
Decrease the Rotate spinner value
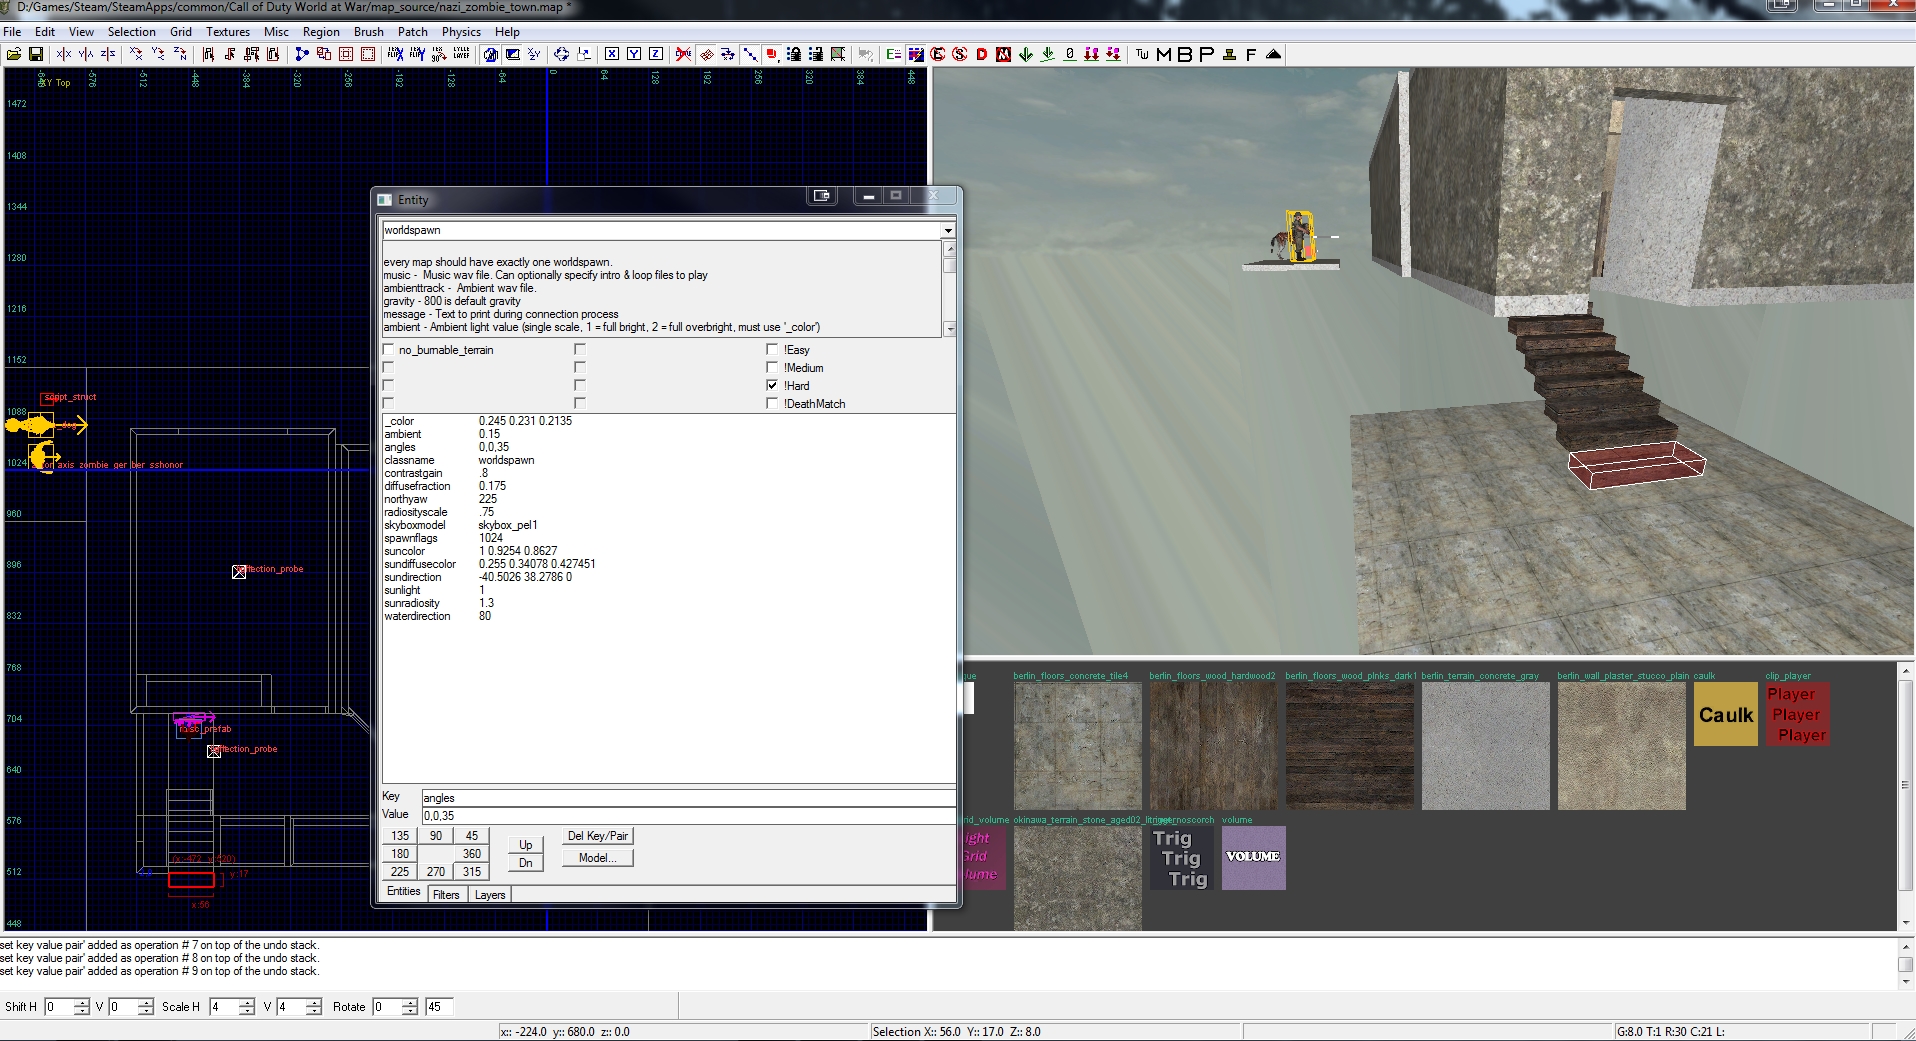point(410,1011)
